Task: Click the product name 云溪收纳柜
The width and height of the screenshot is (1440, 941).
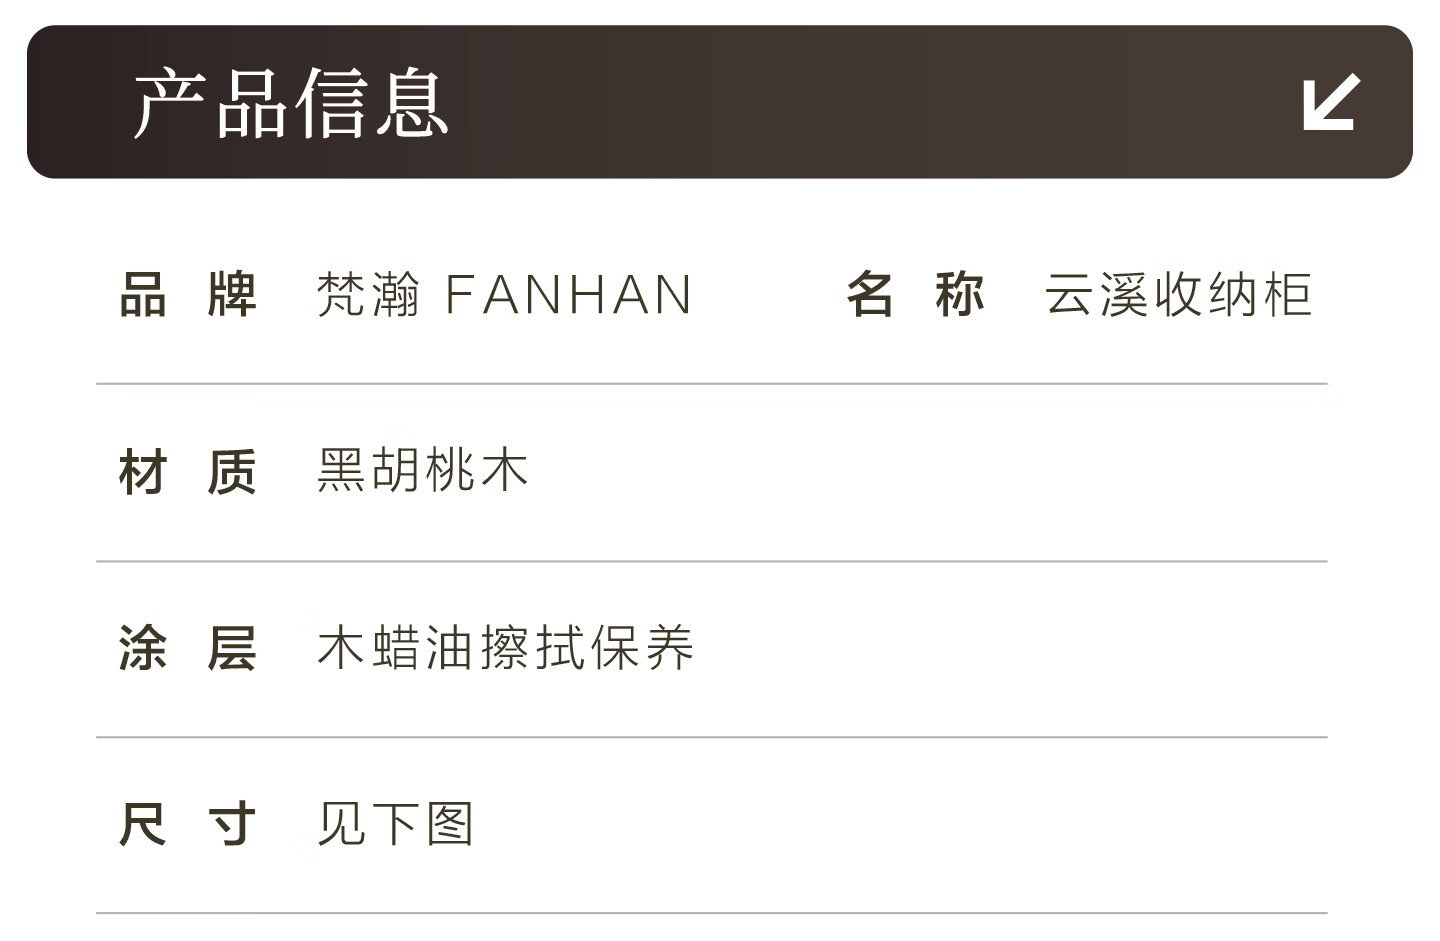Action: point(1178,295)
